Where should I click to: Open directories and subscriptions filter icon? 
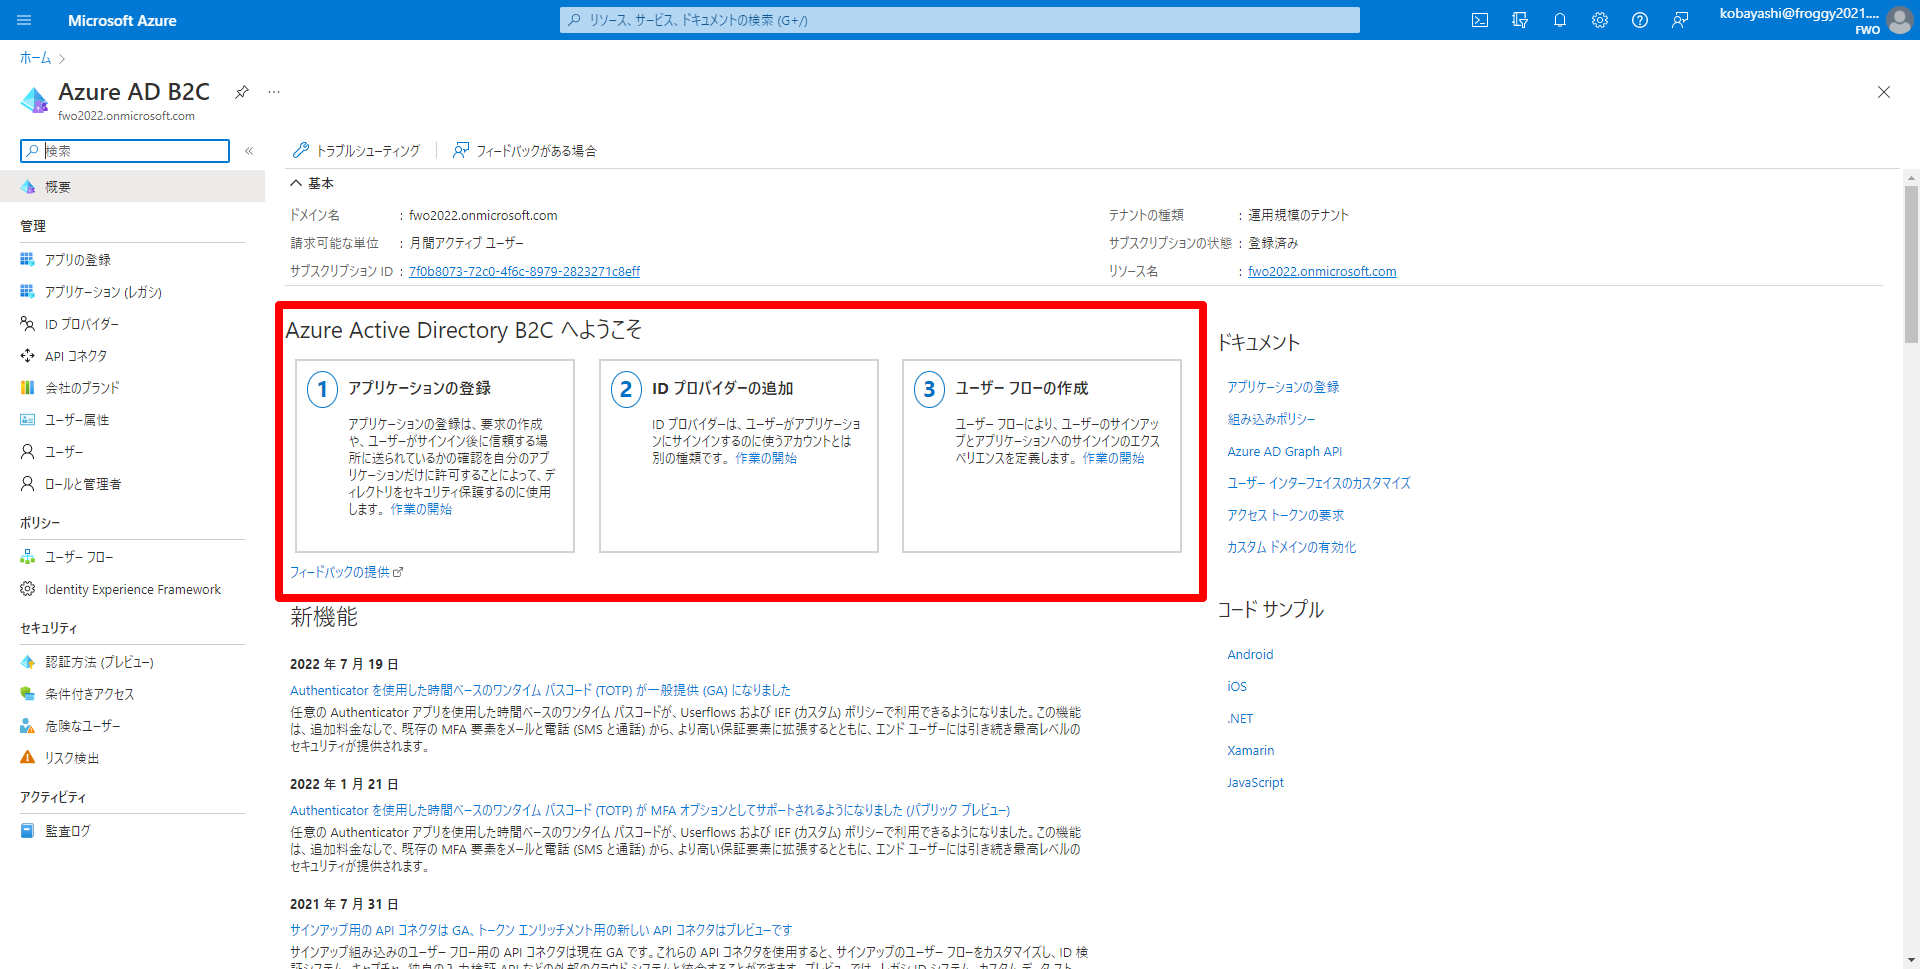[1520, 20]
